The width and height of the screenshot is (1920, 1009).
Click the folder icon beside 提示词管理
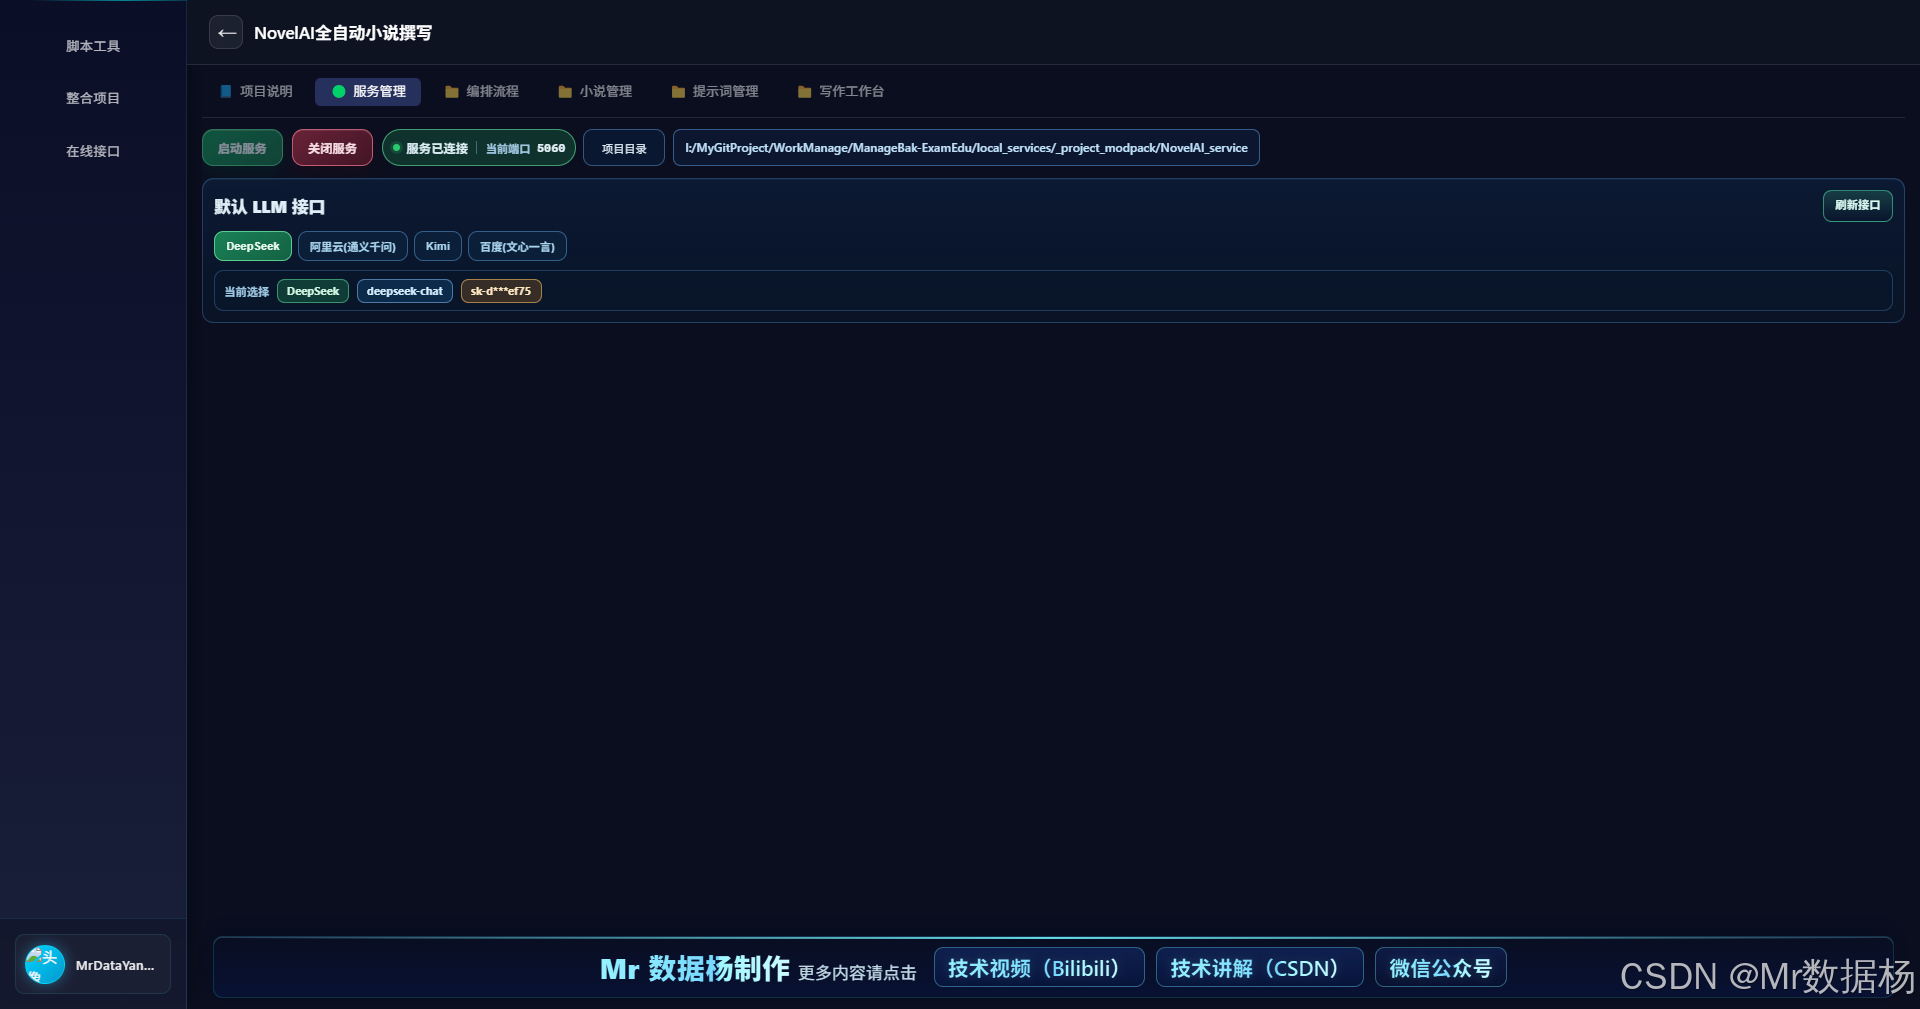click(x=678, y=92)
